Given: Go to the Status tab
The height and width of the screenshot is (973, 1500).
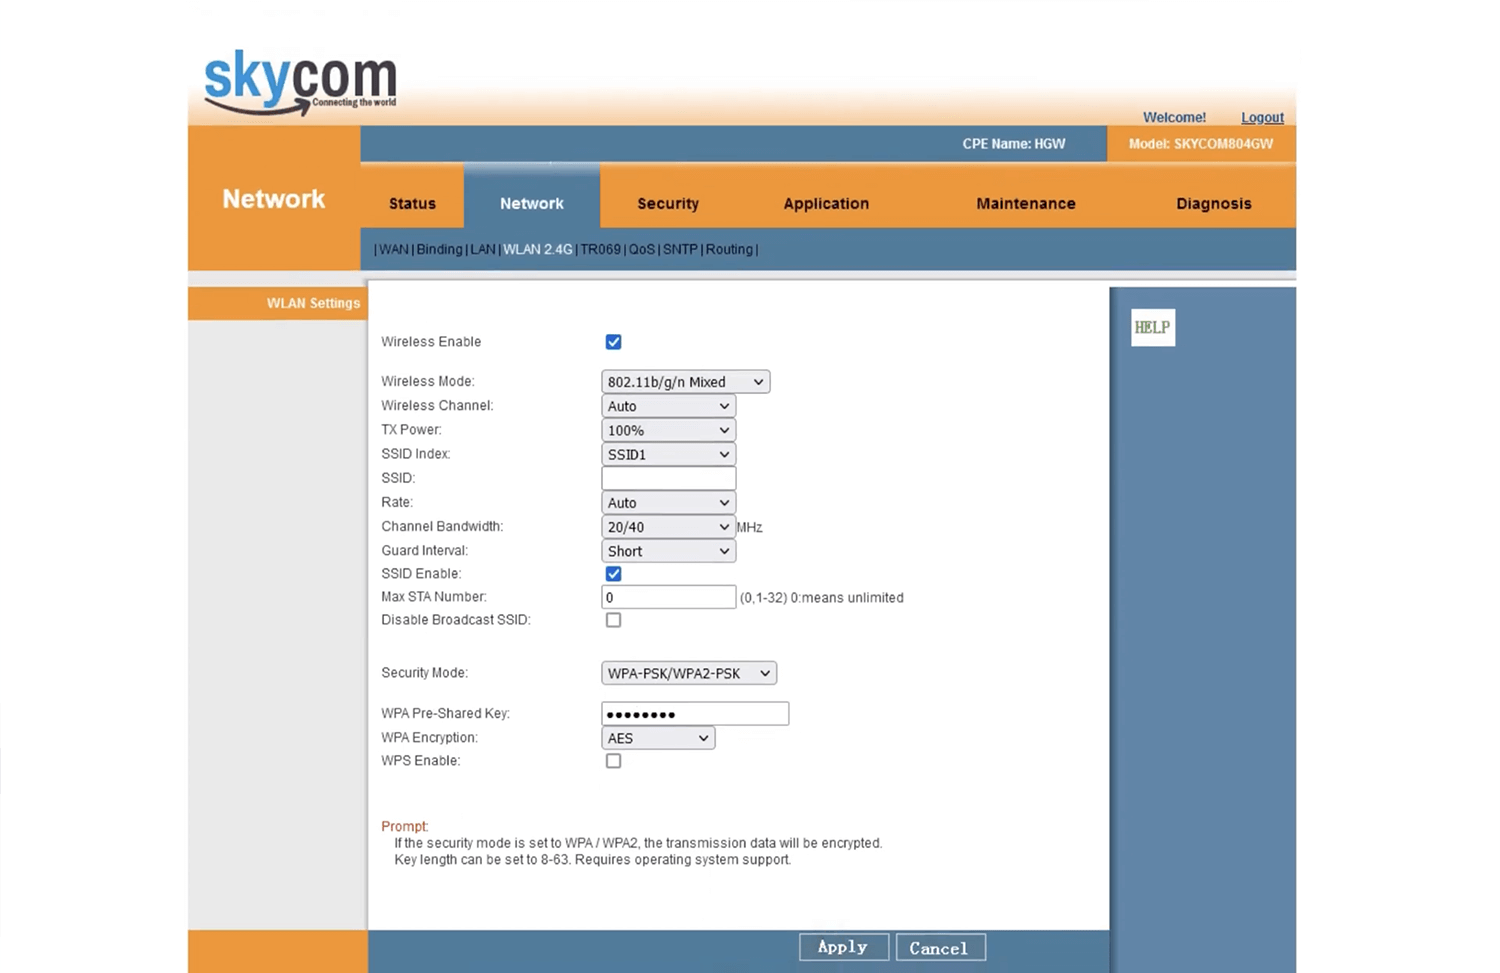Looking at the screenshot, I should (412, 203).
